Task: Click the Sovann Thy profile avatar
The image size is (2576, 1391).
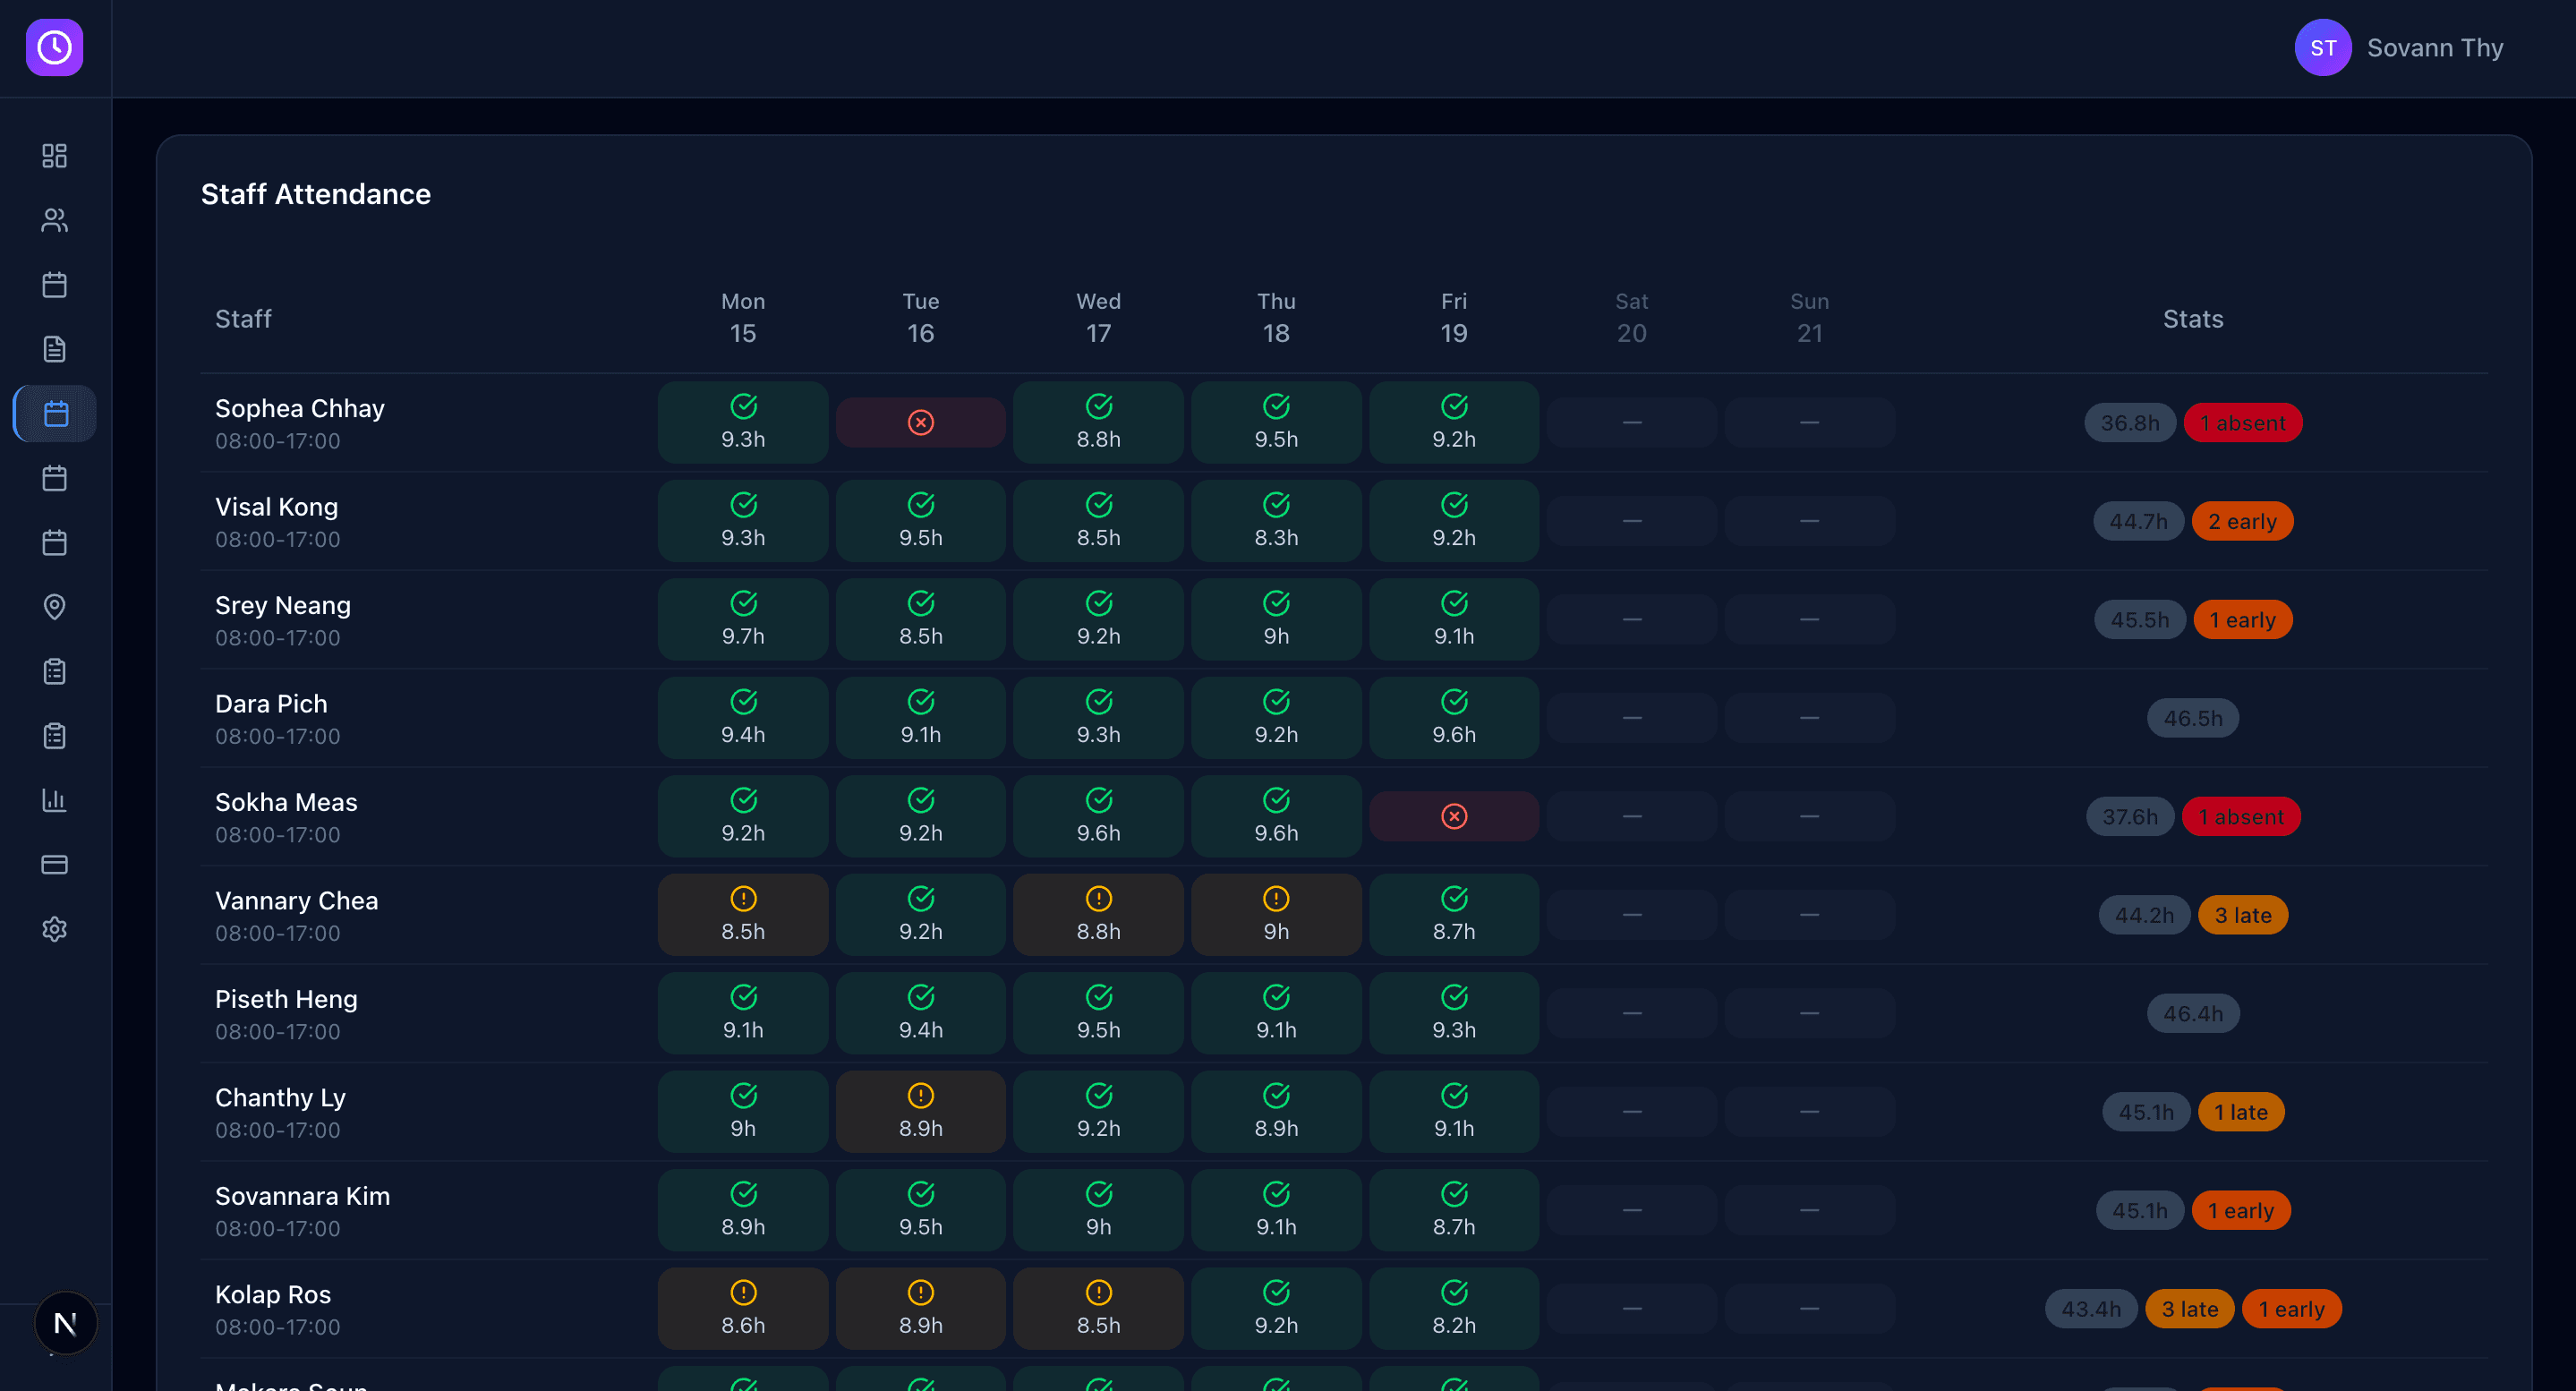Action: (2322, 47)
